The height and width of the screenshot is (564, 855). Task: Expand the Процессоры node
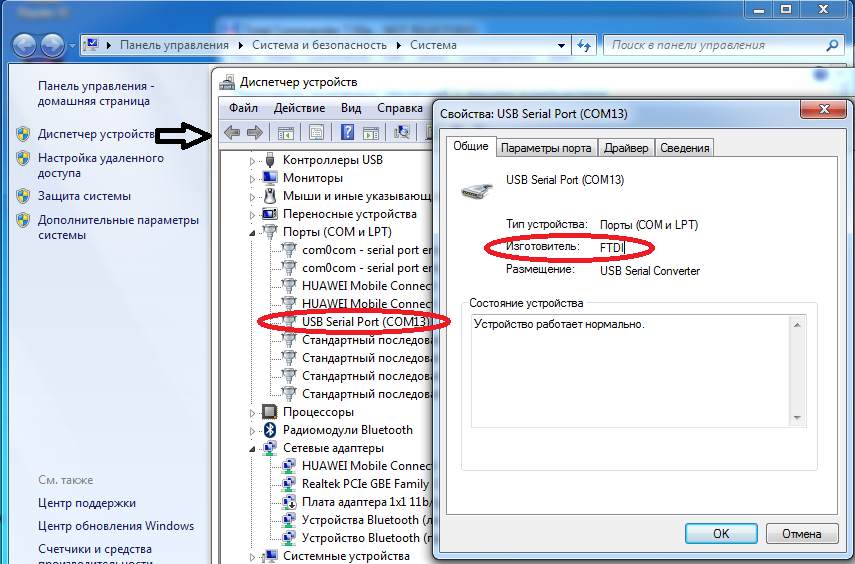coord(252,413)
